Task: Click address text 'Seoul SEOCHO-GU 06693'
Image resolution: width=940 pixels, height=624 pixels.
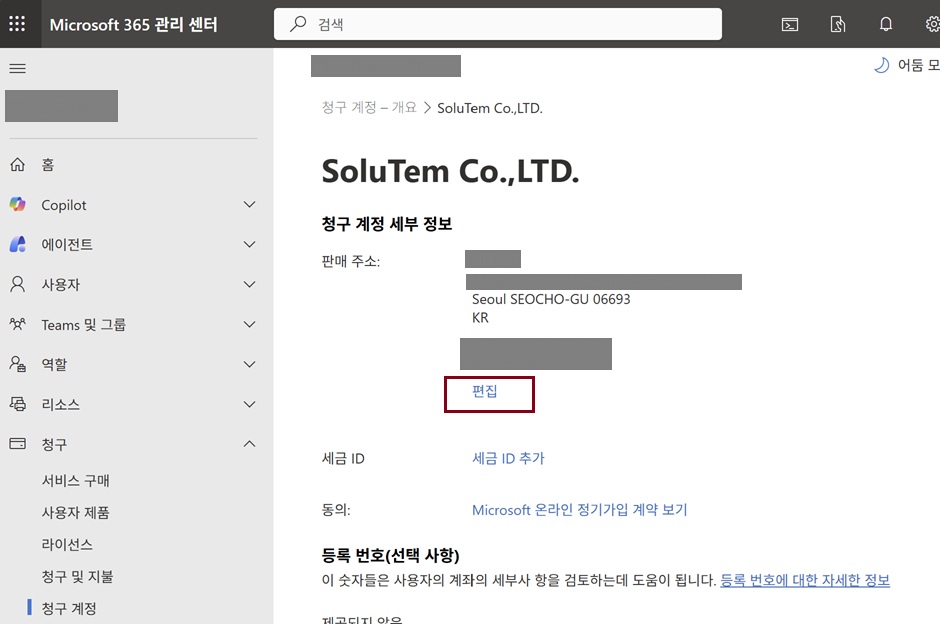Action: pyautogui.click(x=551, y=299)
